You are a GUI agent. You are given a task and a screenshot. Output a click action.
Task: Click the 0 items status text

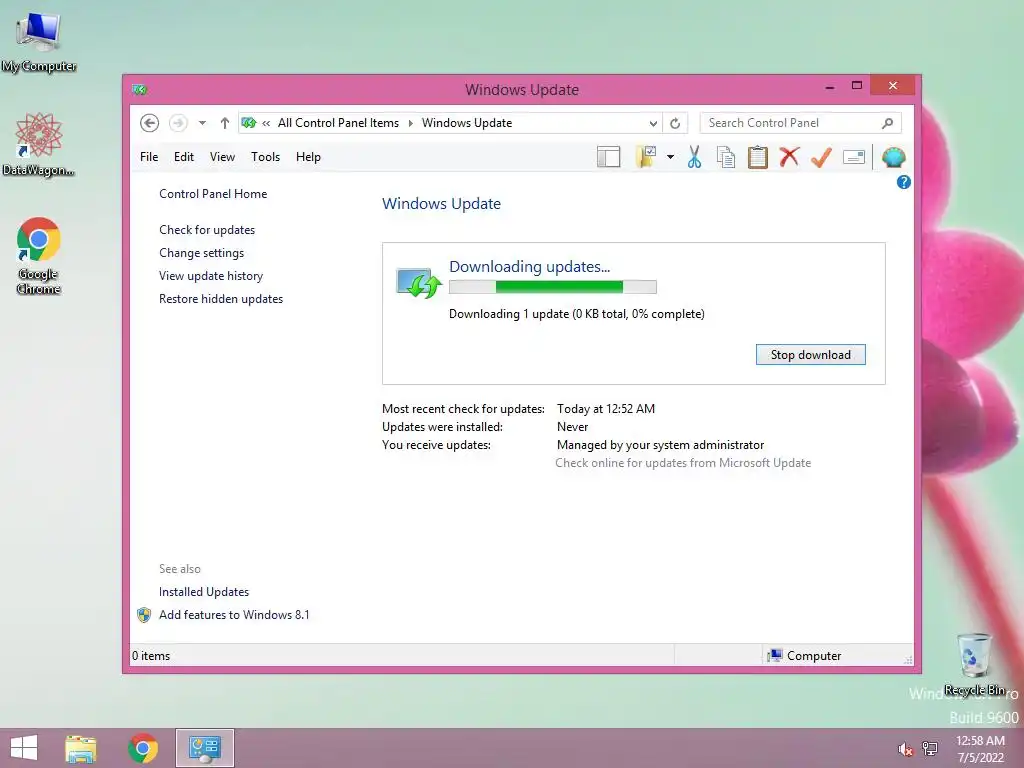[x=151, y=656]
